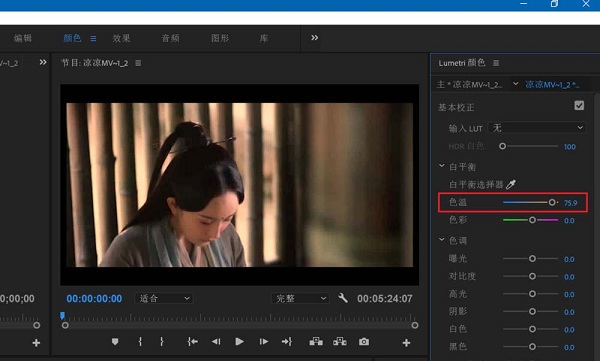Switch to the 音频 workspace
The height and width of the screenshot is (361, 600).
[x=170, y=38]
